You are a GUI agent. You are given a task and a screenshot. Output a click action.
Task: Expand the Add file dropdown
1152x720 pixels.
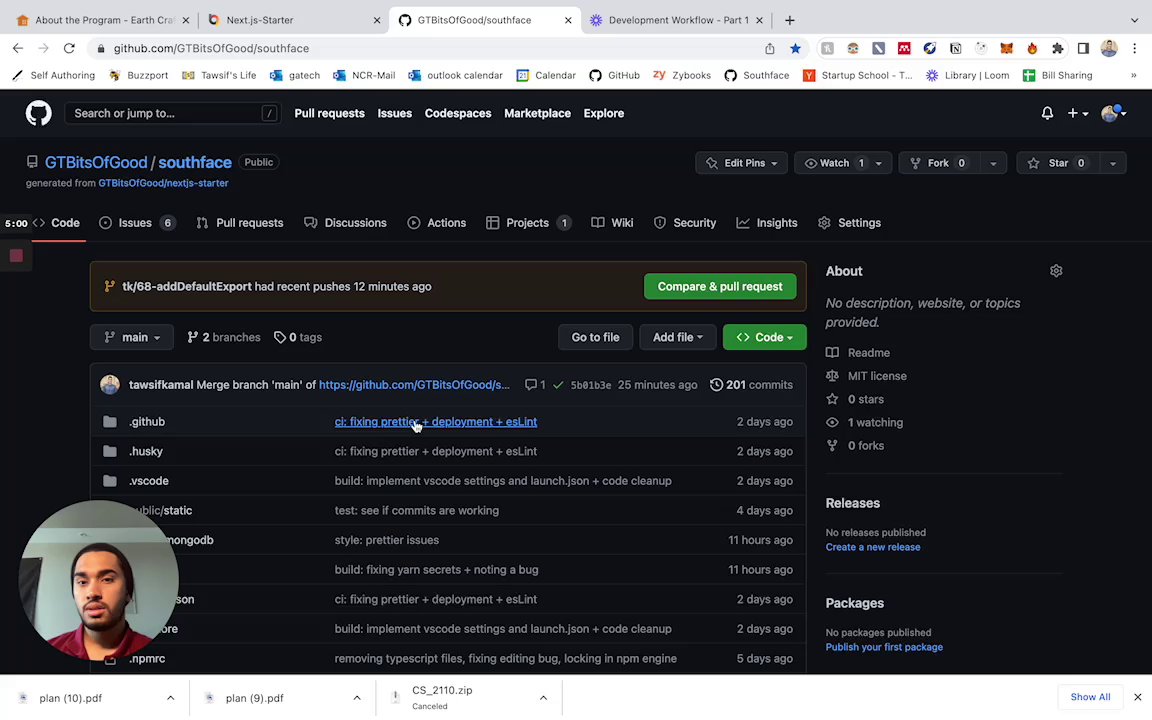point(677,337)
